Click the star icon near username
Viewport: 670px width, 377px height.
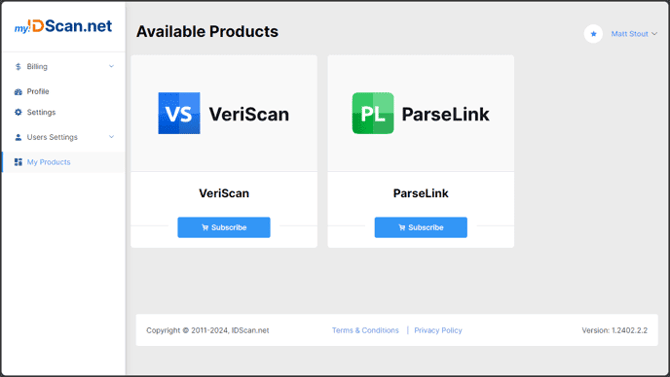[x=593, y=34]
